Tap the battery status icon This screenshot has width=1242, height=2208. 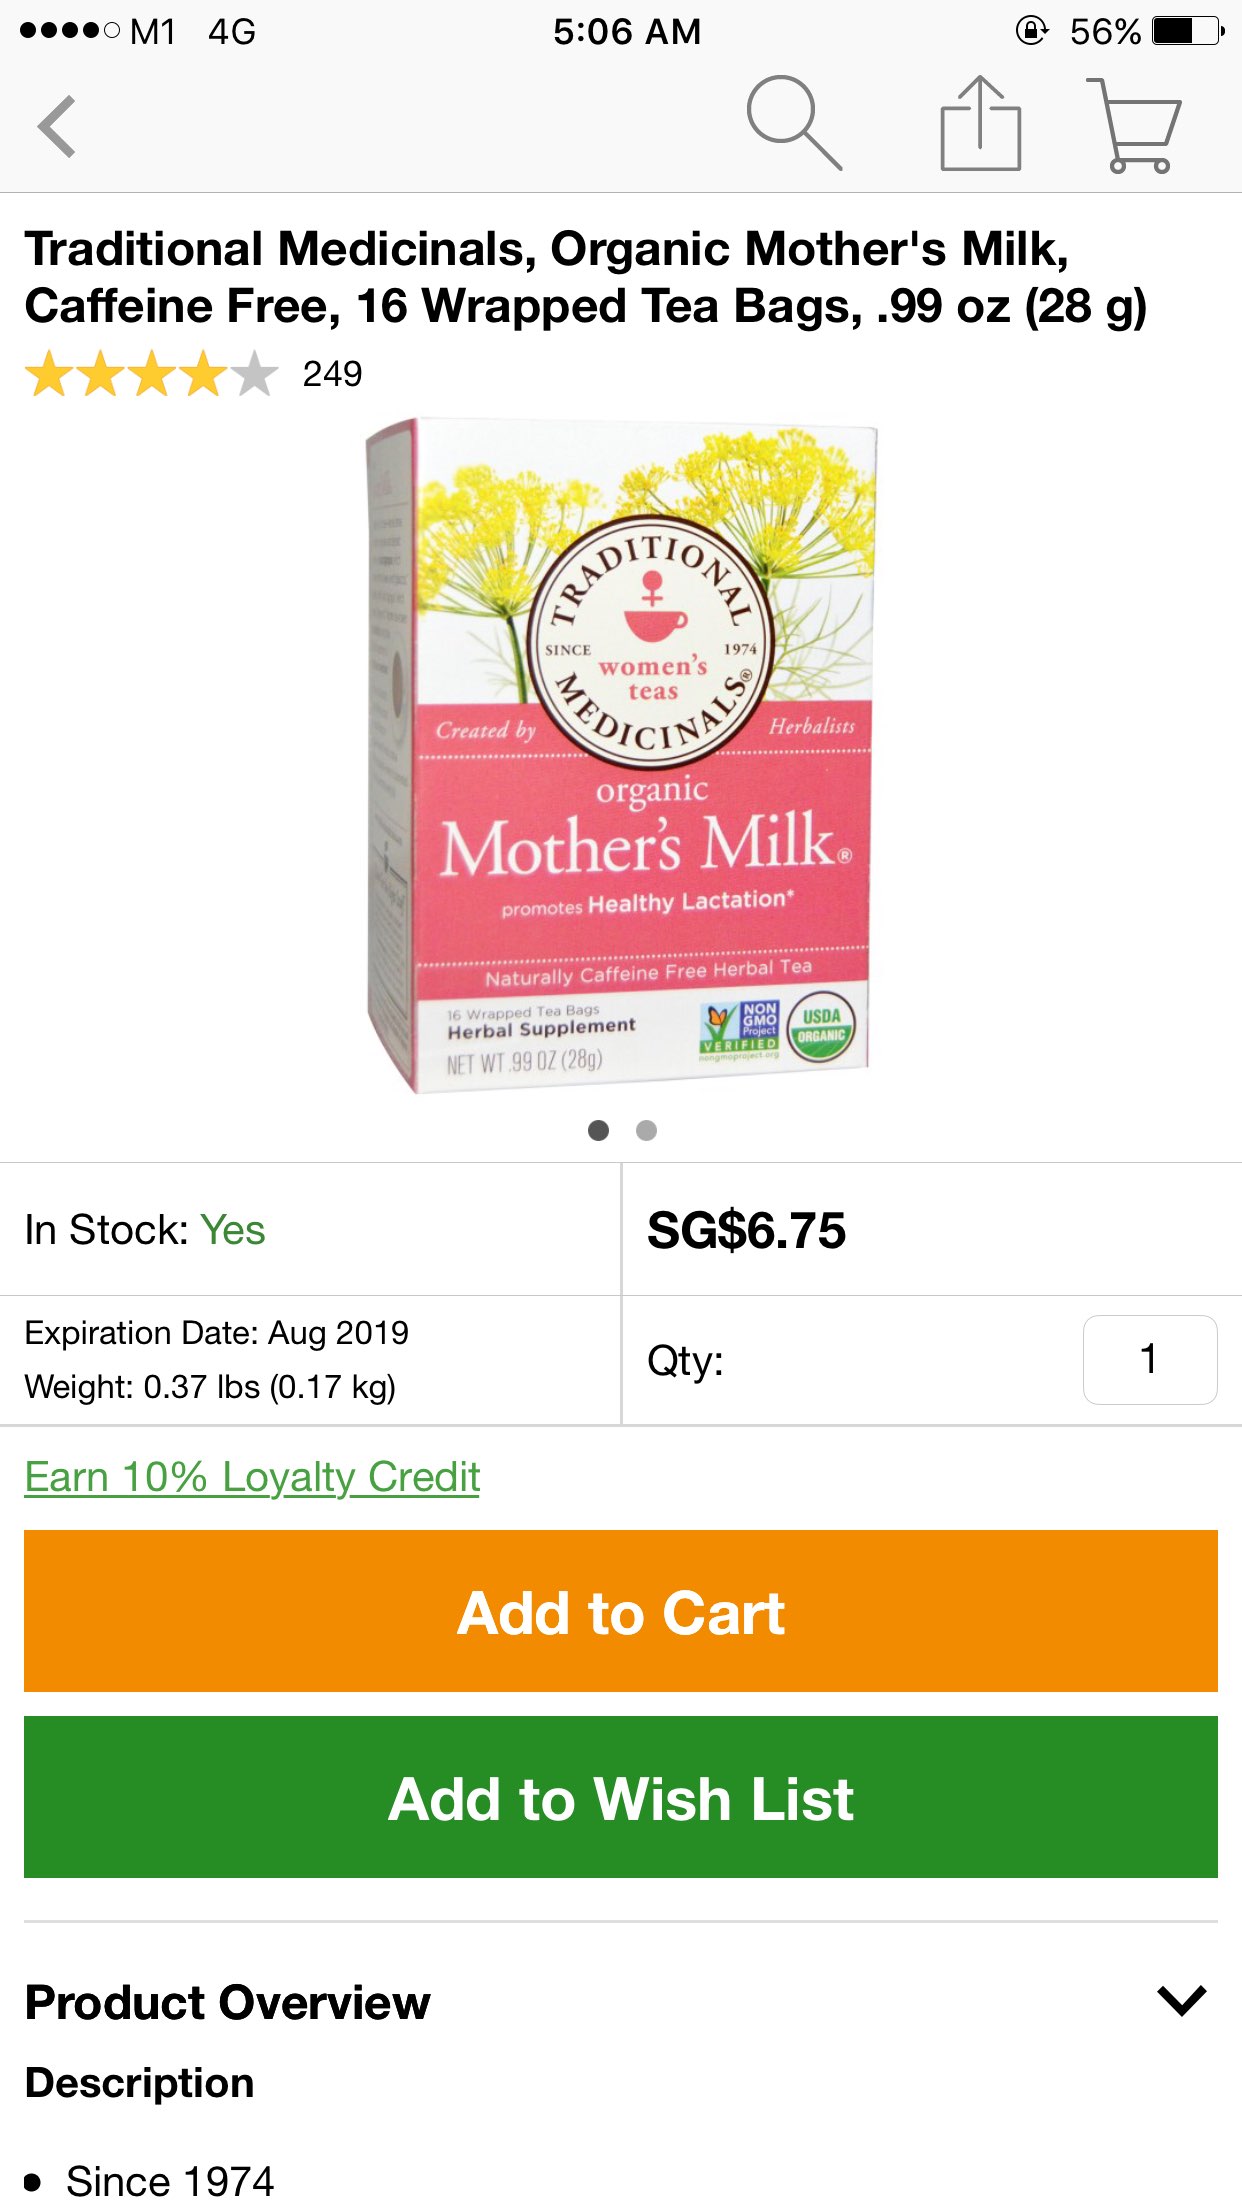[x=1188, y=31]
